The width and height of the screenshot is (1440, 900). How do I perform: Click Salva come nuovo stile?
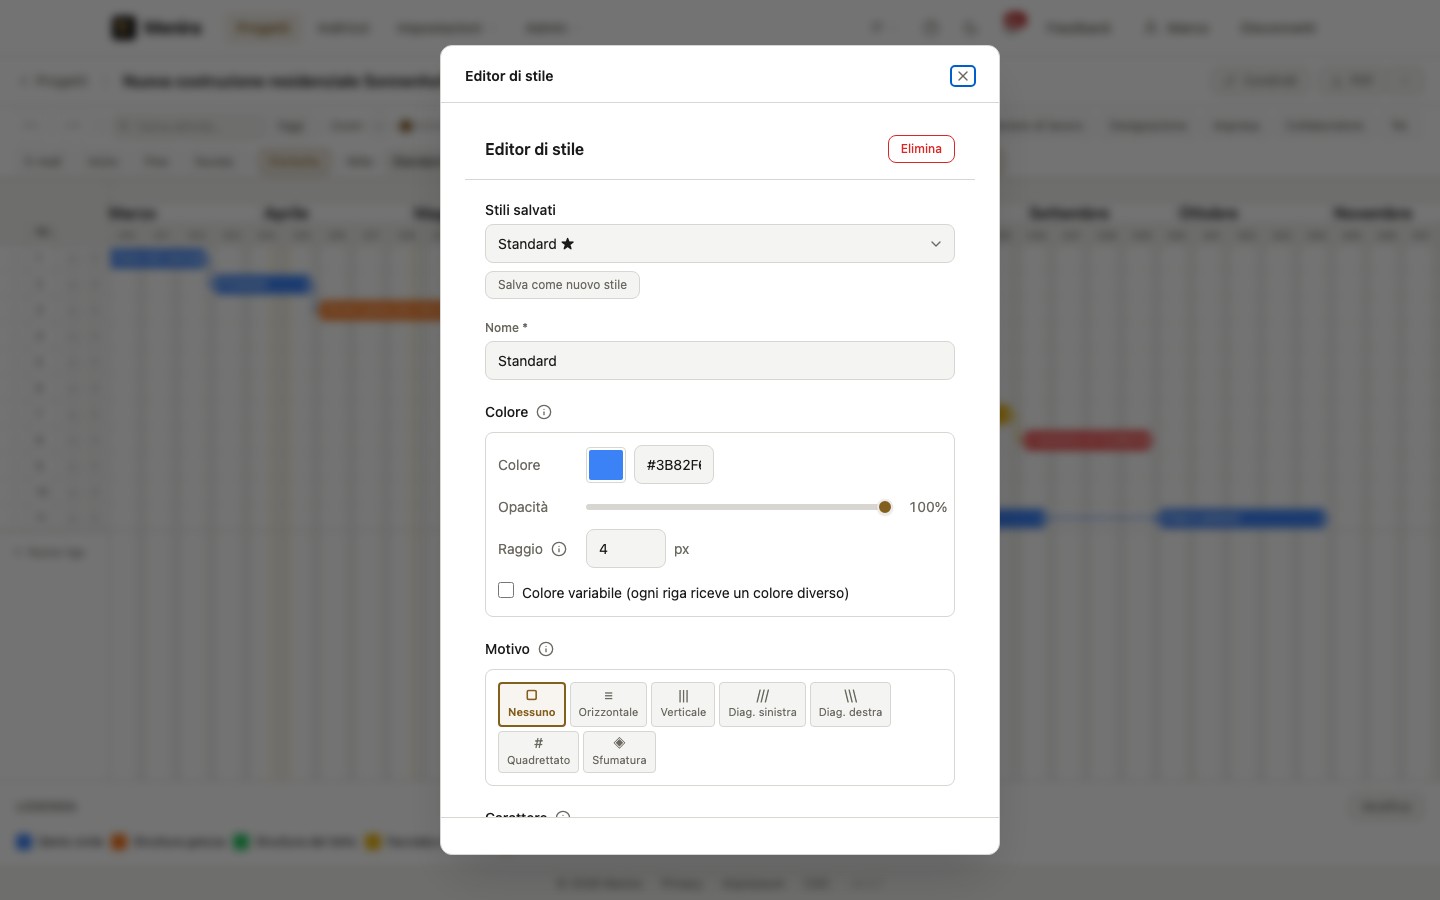point(562,285)
